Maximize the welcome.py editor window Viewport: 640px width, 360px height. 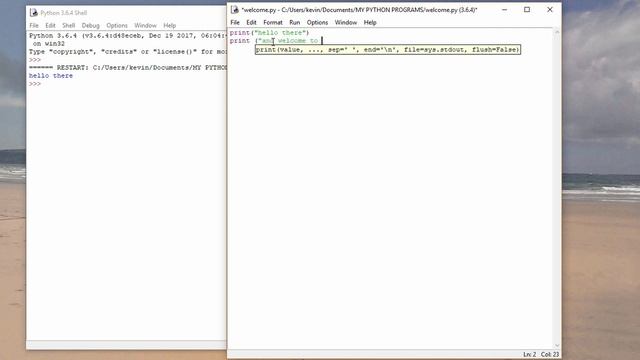527,9
